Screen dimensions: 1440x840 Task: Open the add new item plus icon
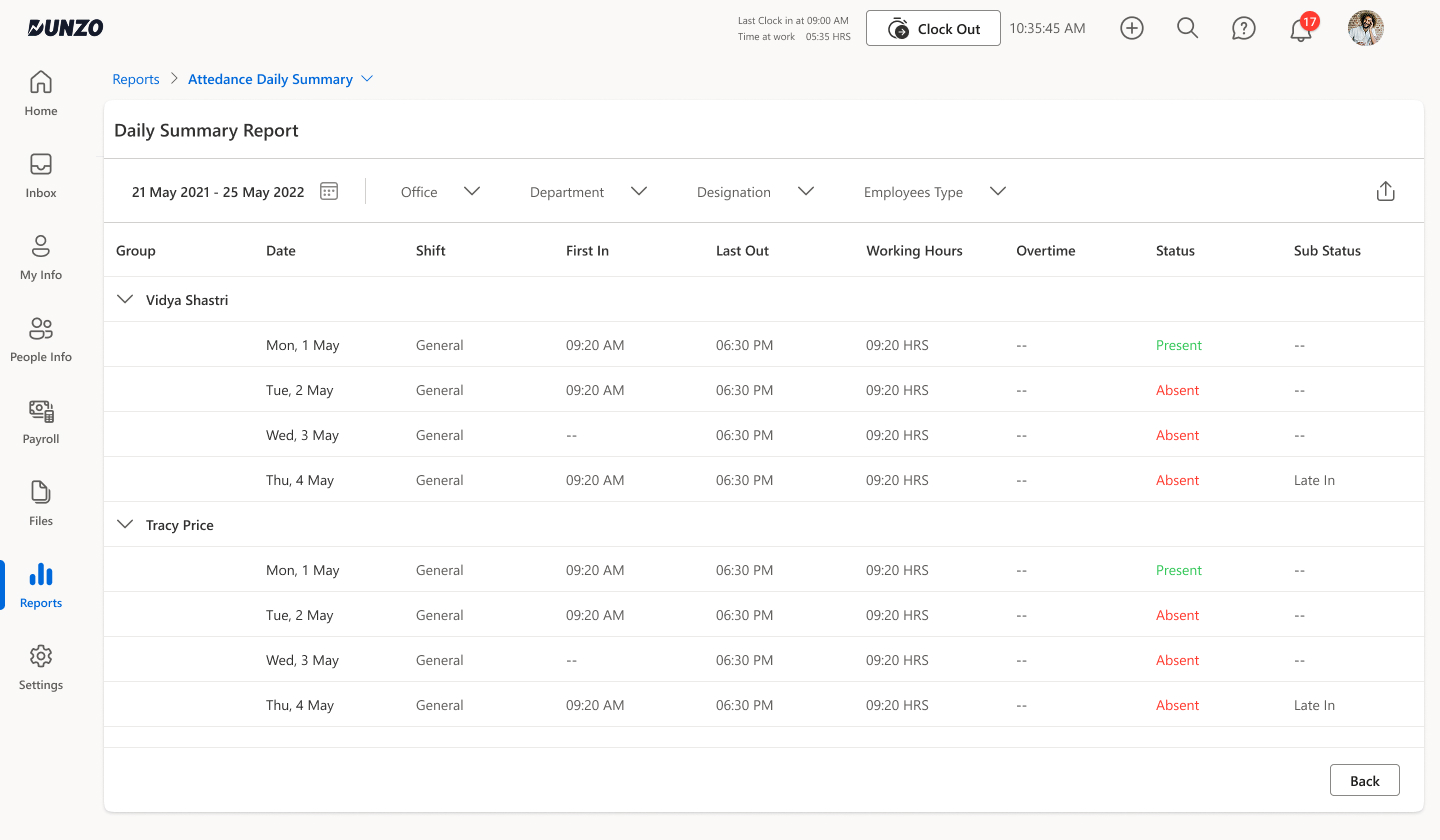(1131, 28)
